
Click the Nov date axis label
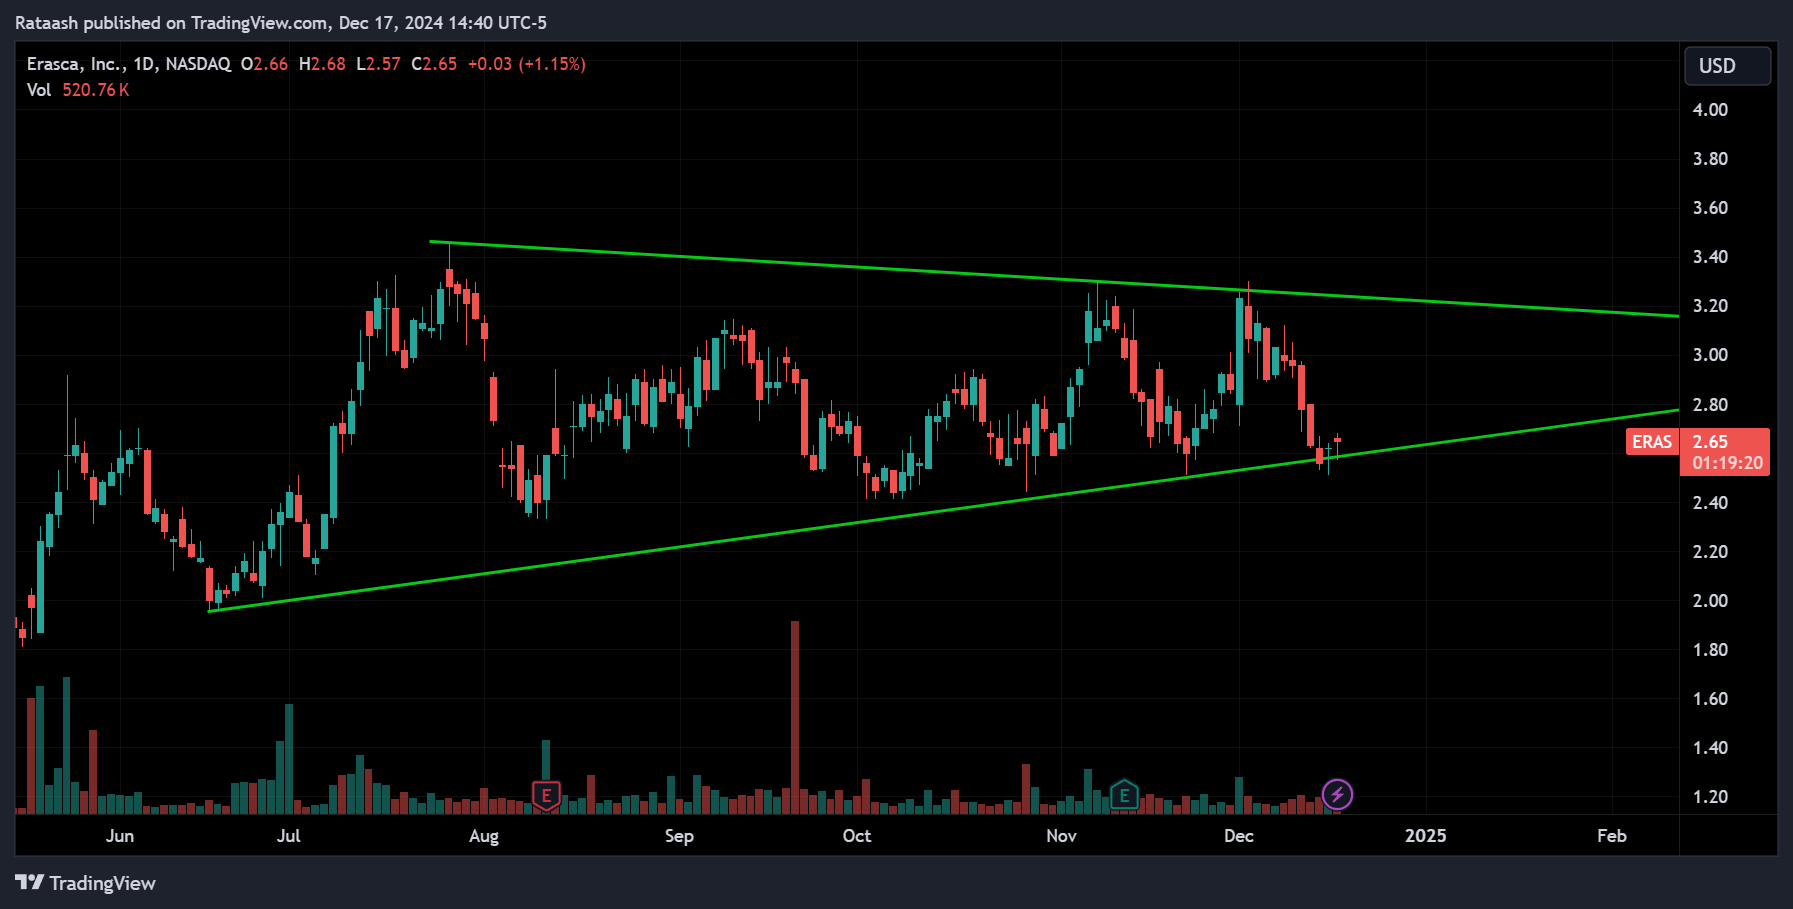1061,836
